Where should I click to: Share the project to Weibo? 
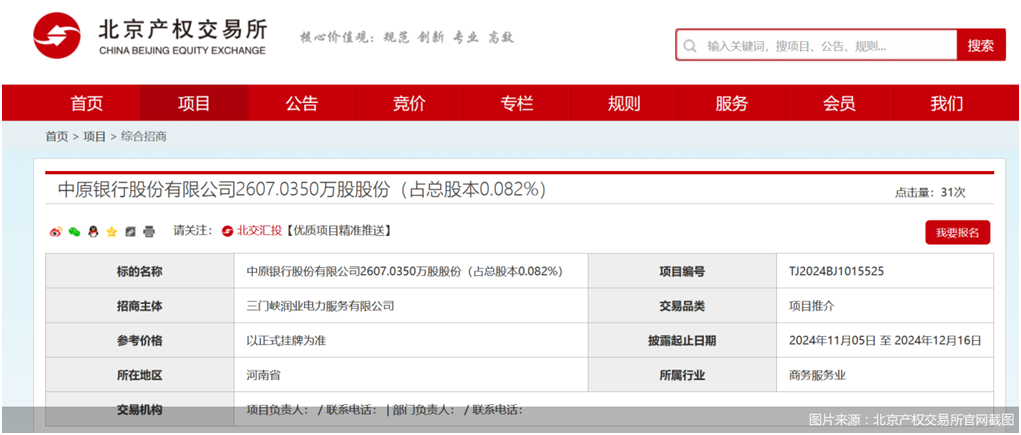(x=56, y=231)
